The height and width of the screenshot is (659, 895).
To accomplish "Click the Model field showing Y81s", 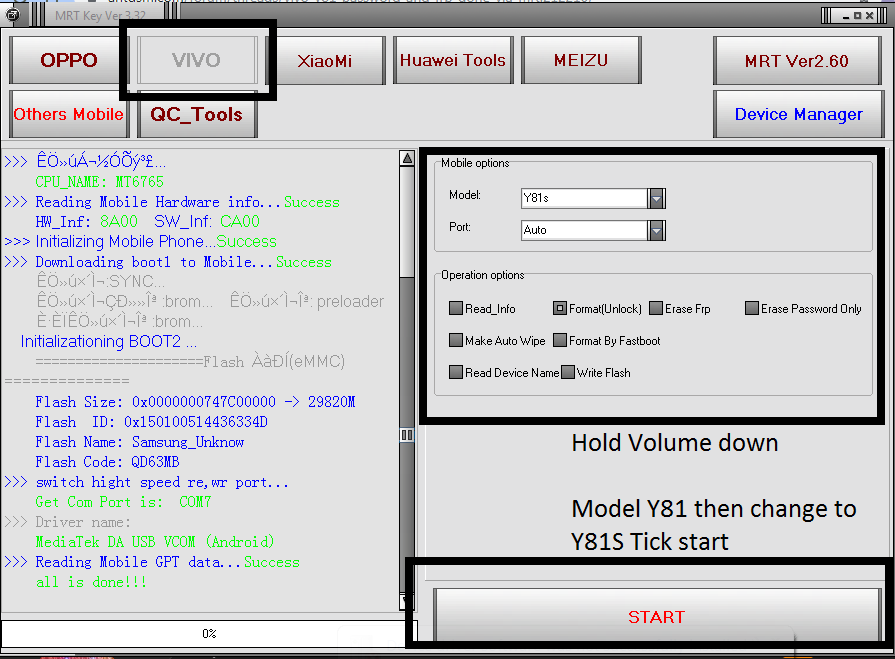I will pos(584,199).
